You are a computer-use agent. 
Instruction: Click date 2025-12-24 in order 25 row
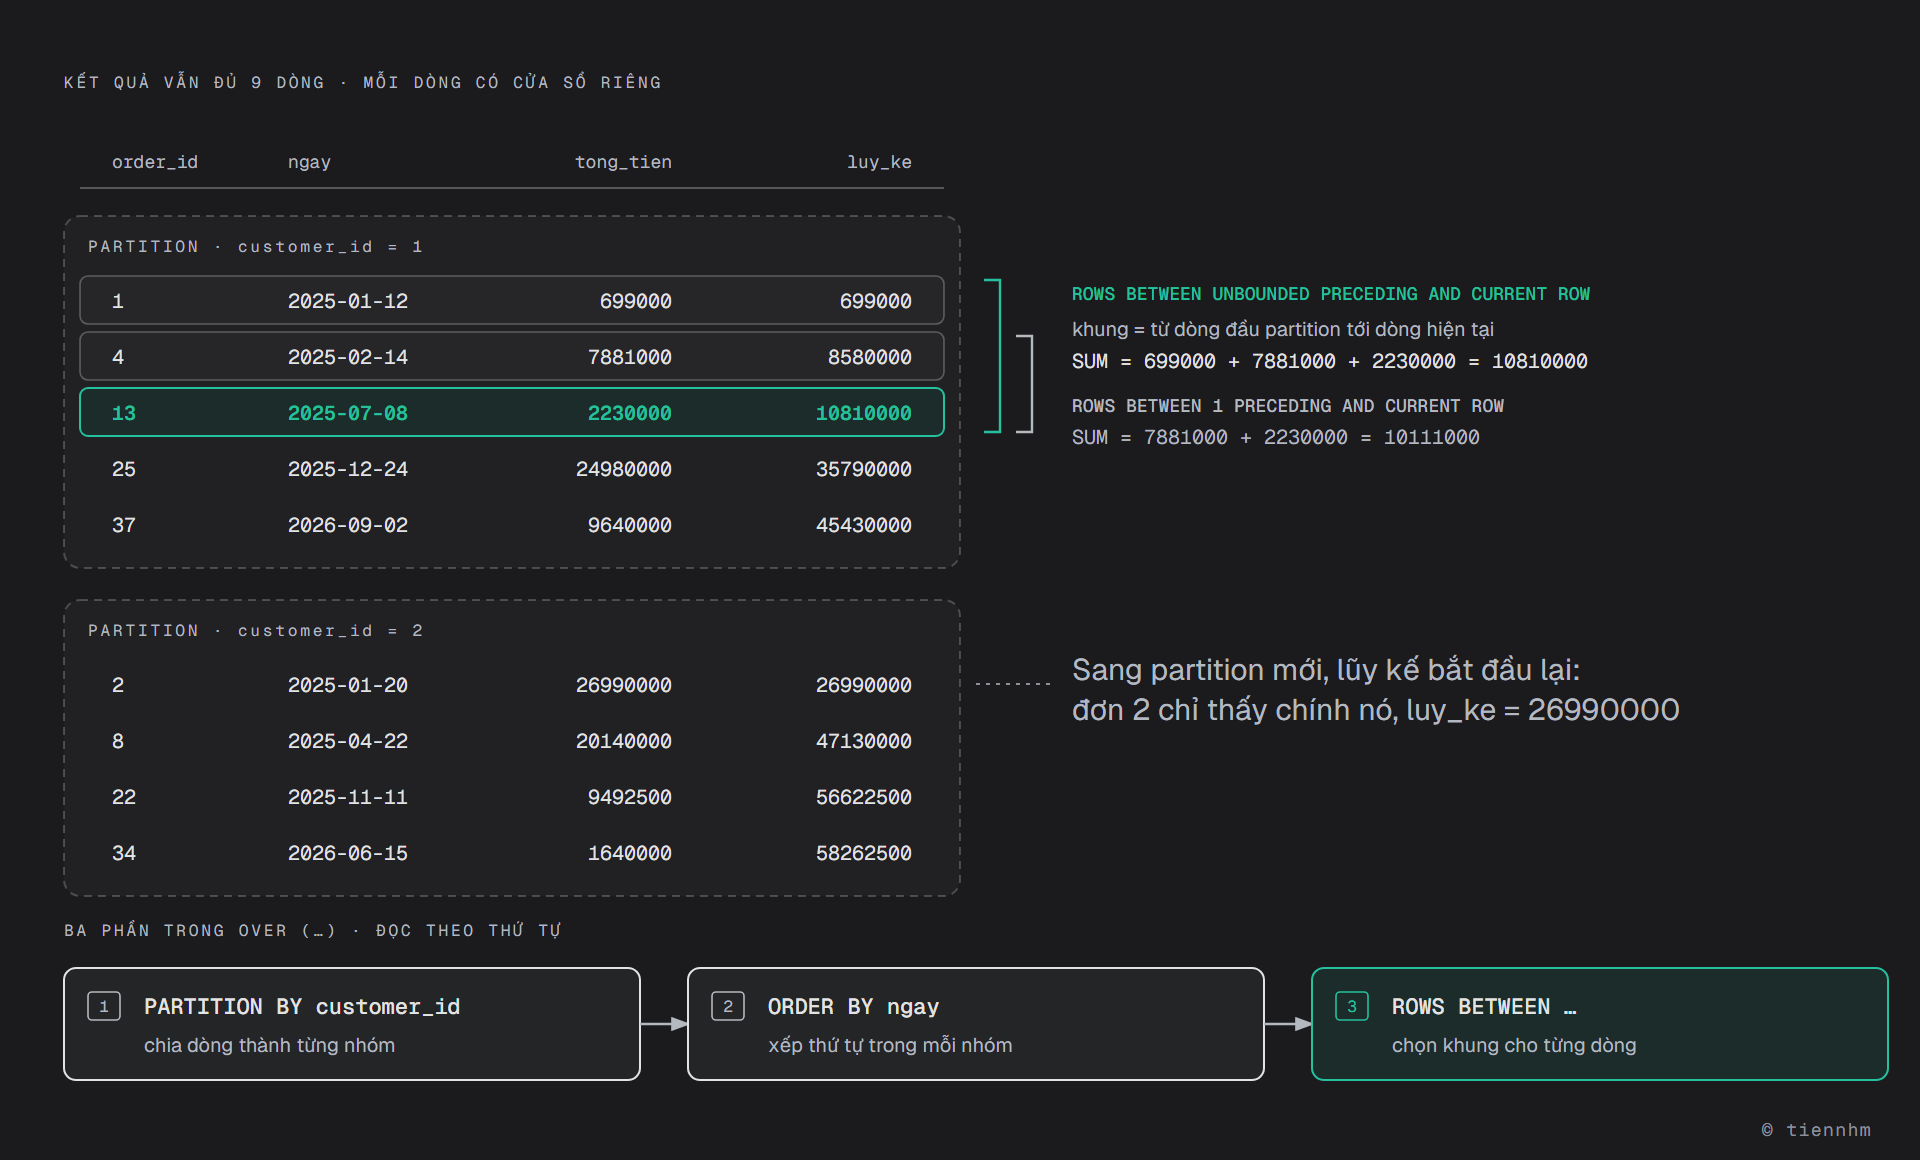[x=348, y=469]
